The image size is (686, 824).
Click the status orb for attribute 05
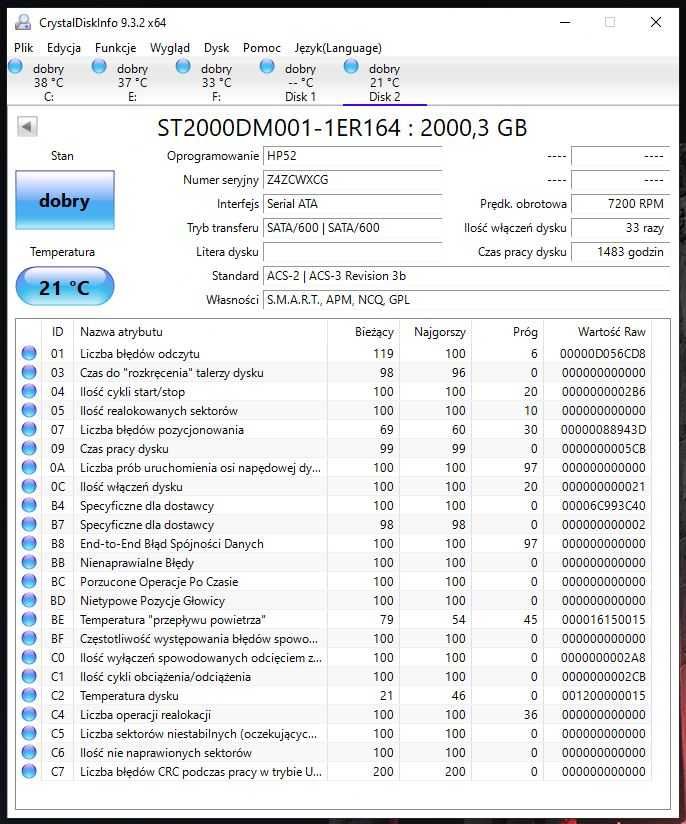[29, 410]
